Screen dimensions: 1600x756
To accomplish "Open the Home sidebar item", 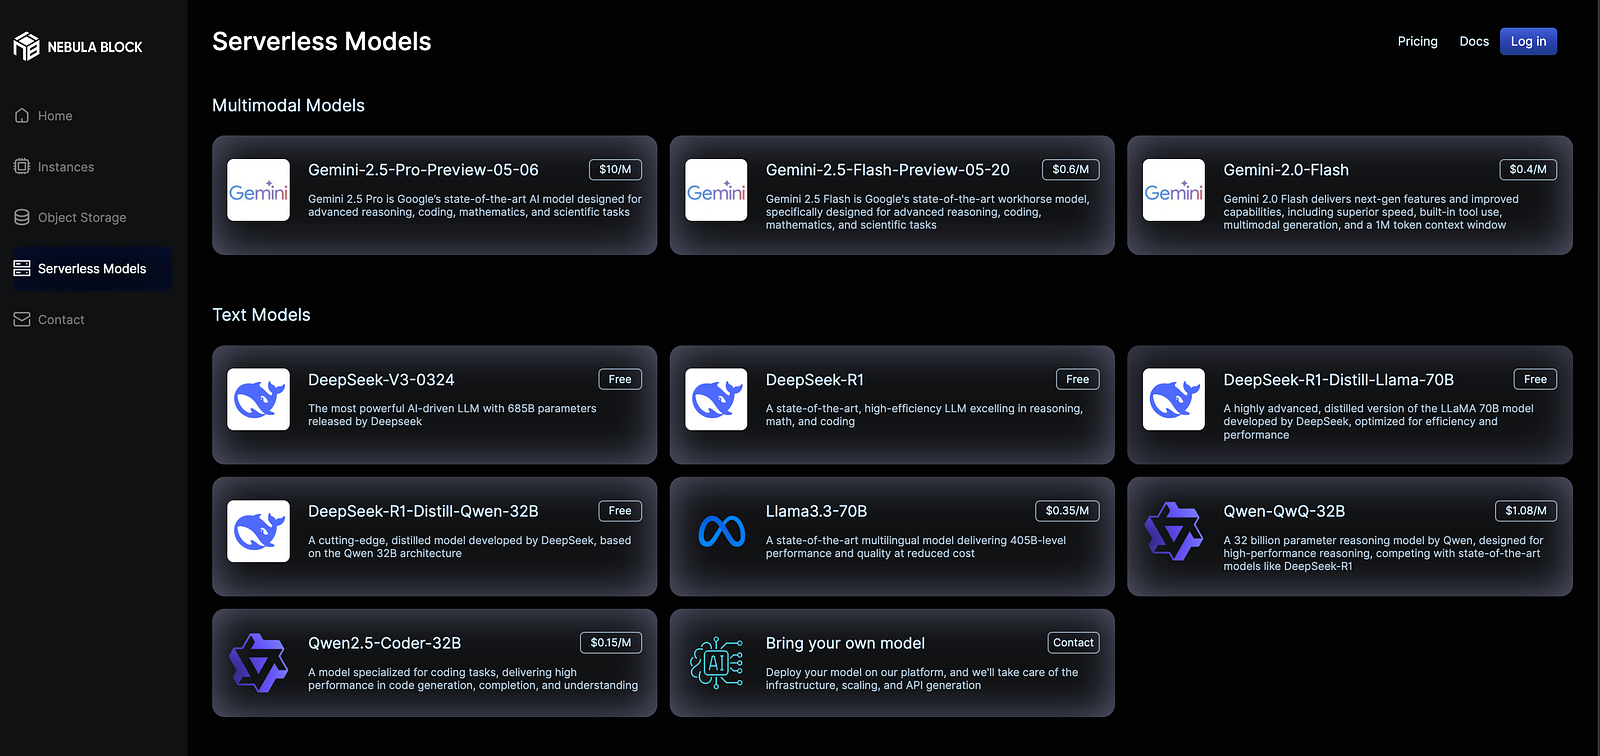I will coord(92,116).
